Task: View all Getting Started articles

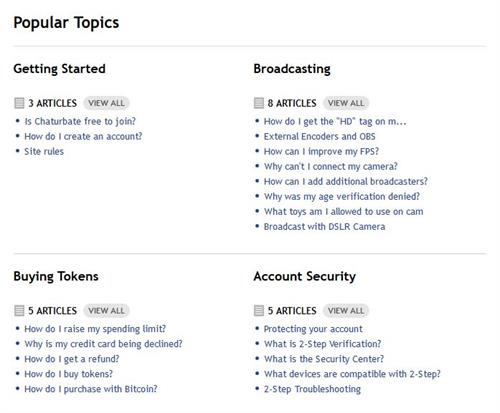Action: point(106,103)
